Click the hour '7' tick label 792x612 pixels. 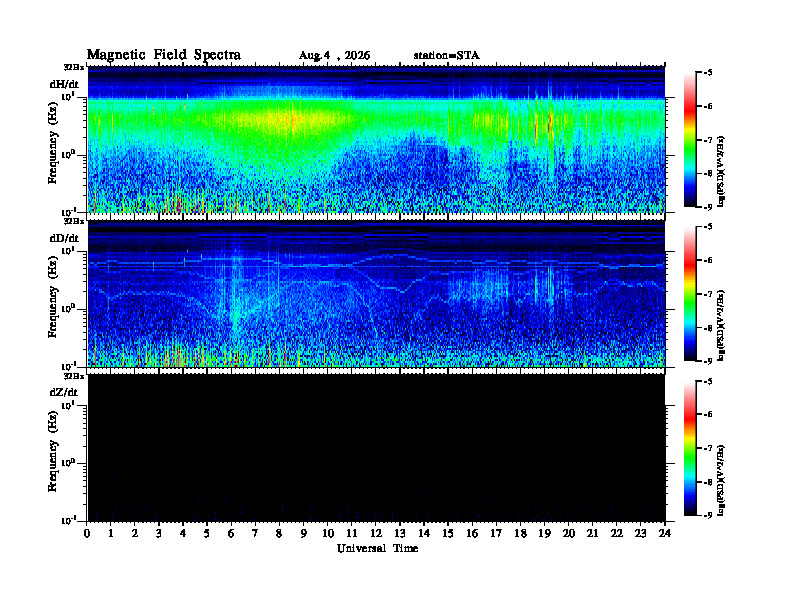coord(256,533)
